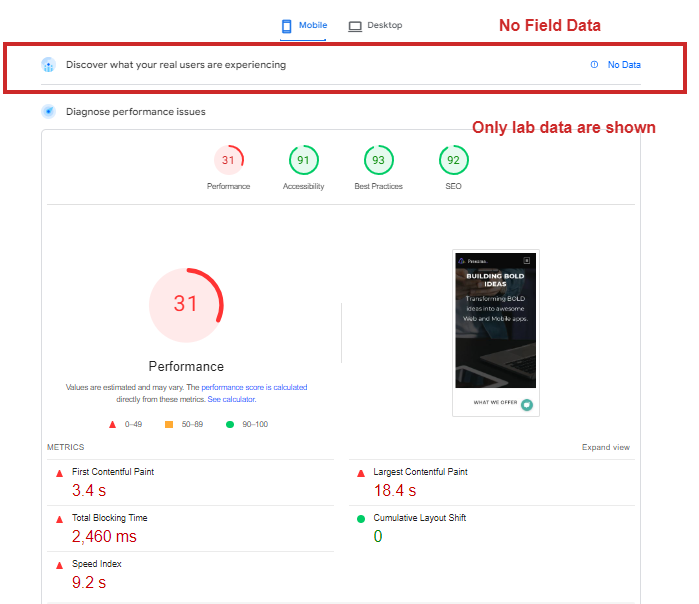This screenshot has width=699, height=604.
Task: Click the green circle 90–100 legend icon
Action: [230, 424]
